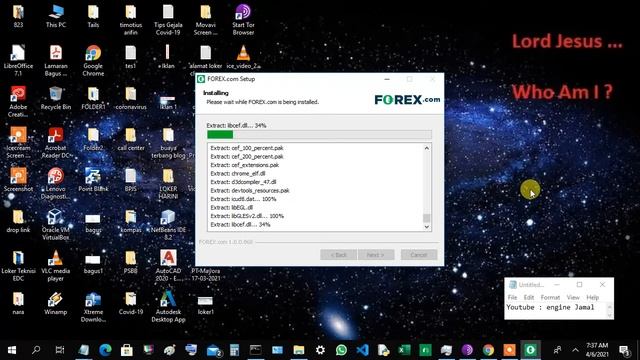Open the coronavirus folder icon
640x360 pixels.
131,98
